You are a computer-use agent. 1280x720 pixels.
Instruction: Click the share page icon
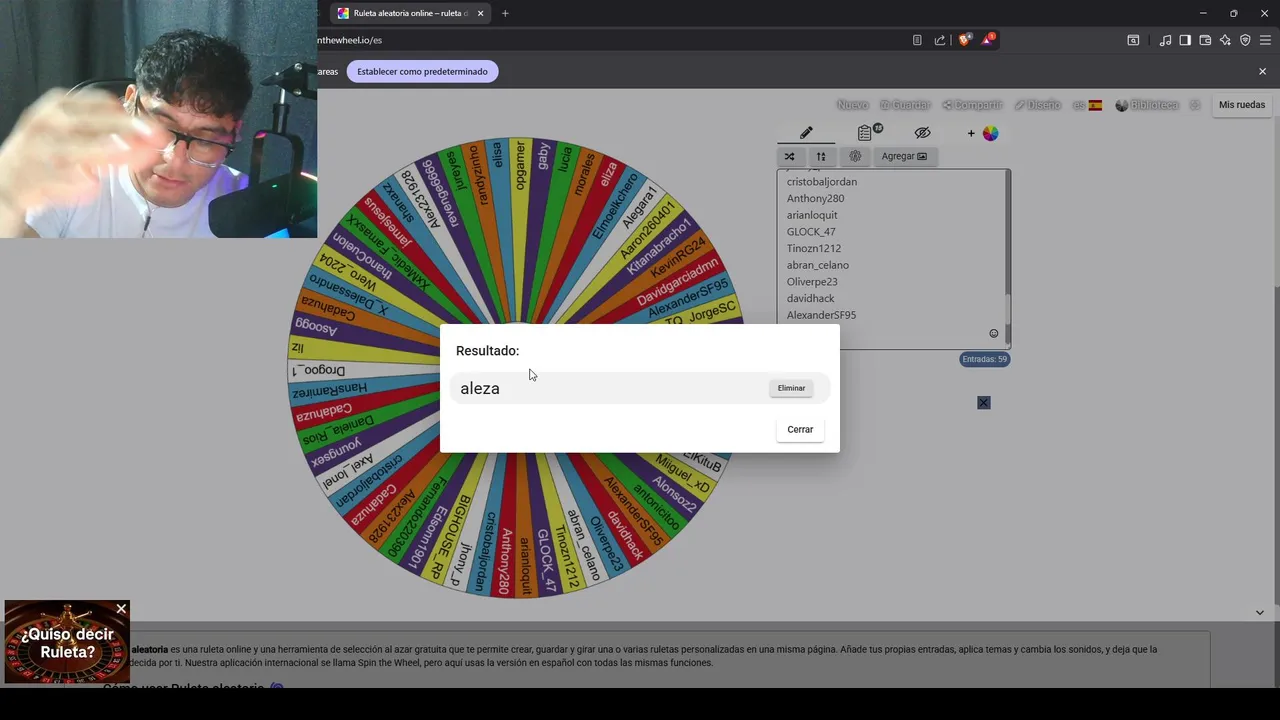(x=940, y=40)
